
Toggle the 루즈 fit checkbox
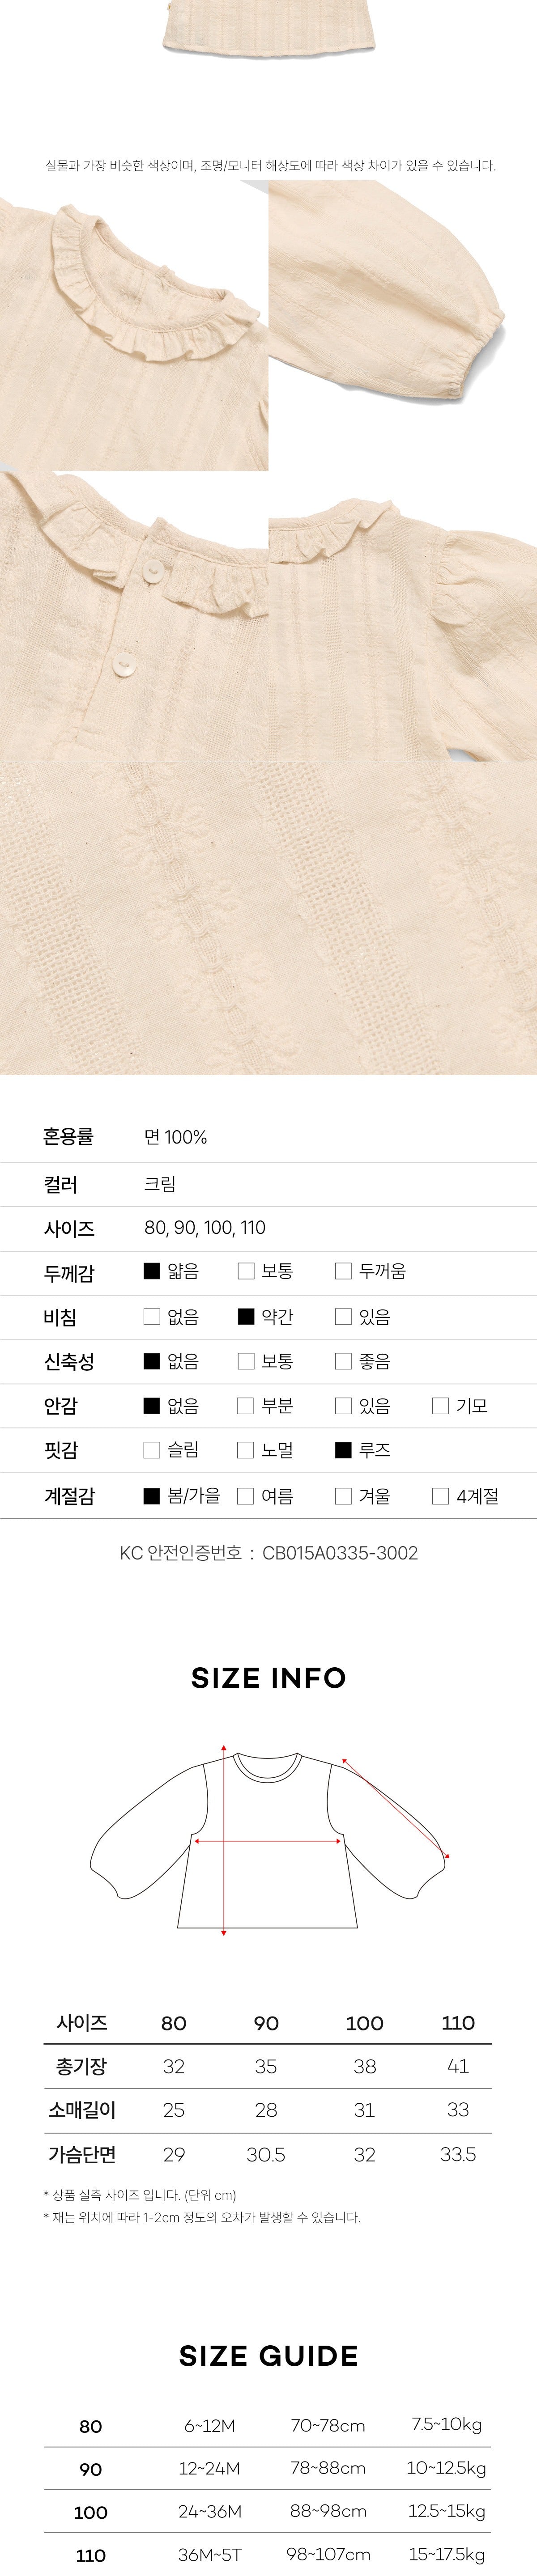click(343, 1450)
